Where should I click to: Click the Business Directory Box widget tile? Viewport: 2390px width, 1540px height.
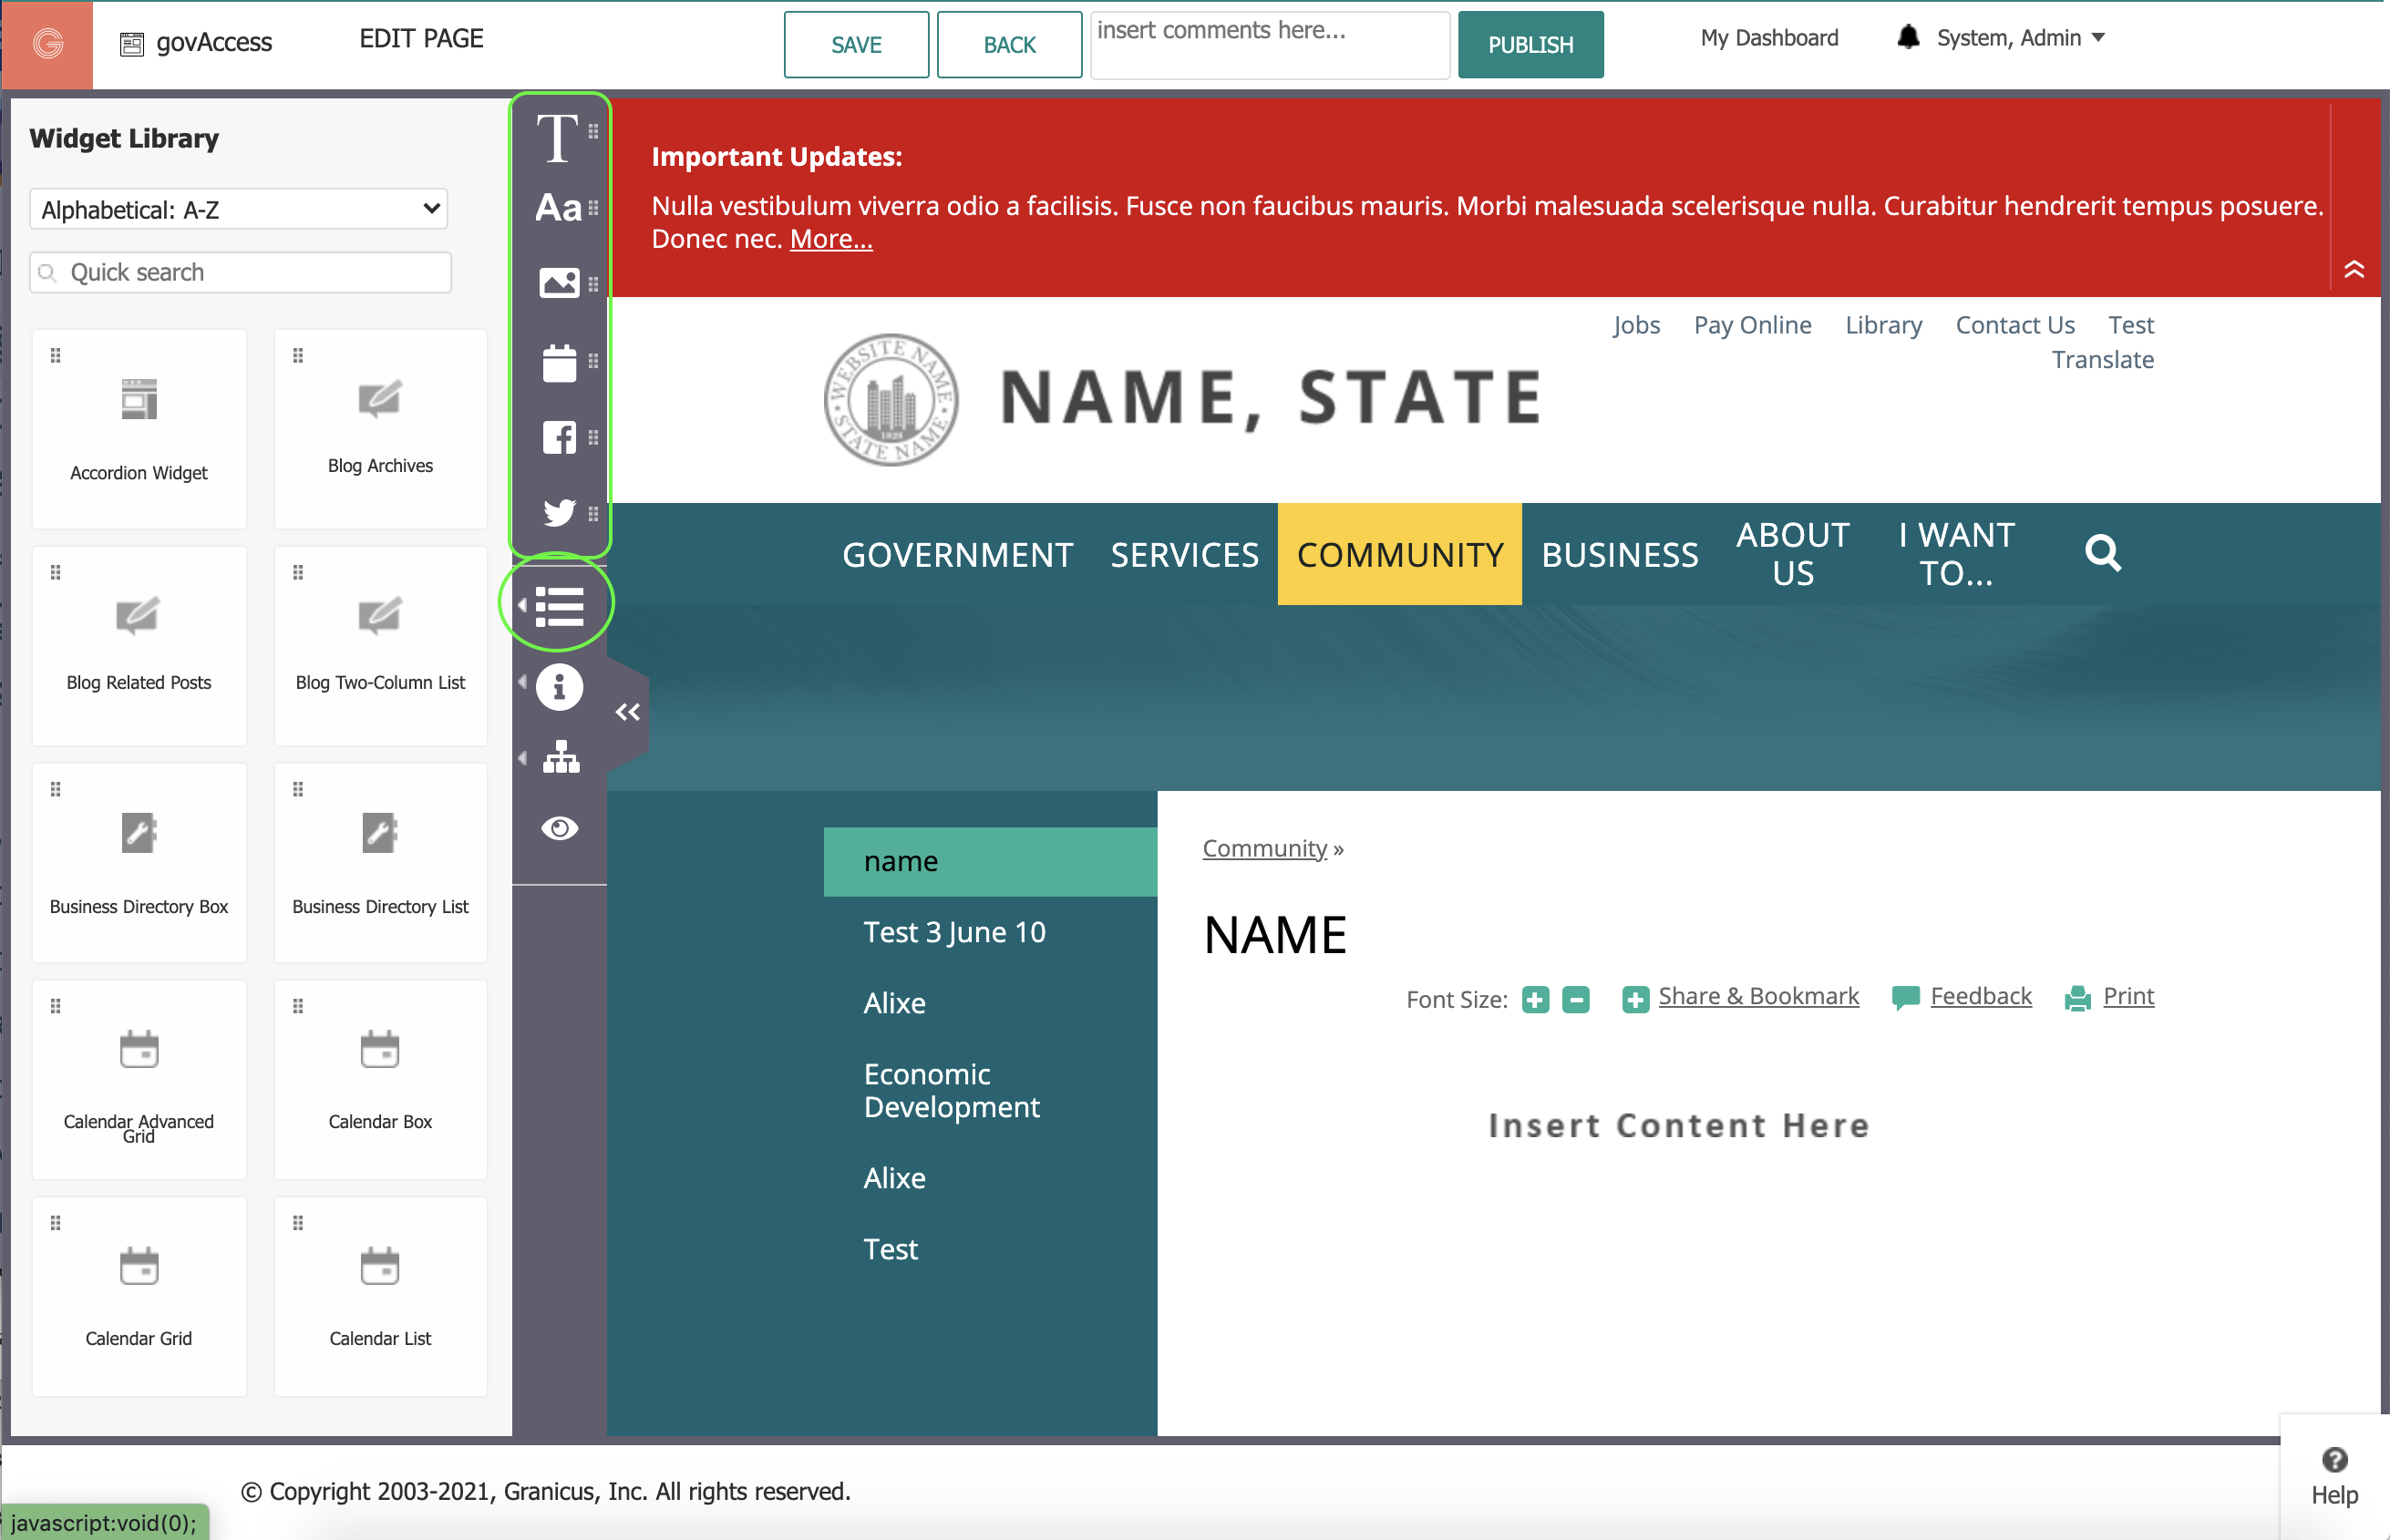(139, 863)
